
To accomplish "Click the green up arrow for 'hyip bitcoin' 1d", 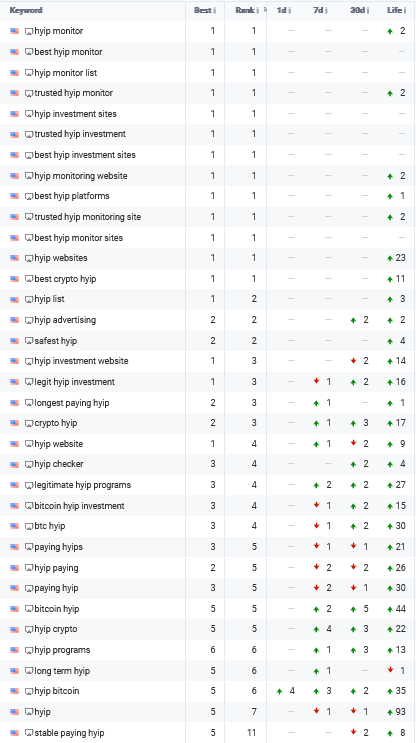I will 280,692.
